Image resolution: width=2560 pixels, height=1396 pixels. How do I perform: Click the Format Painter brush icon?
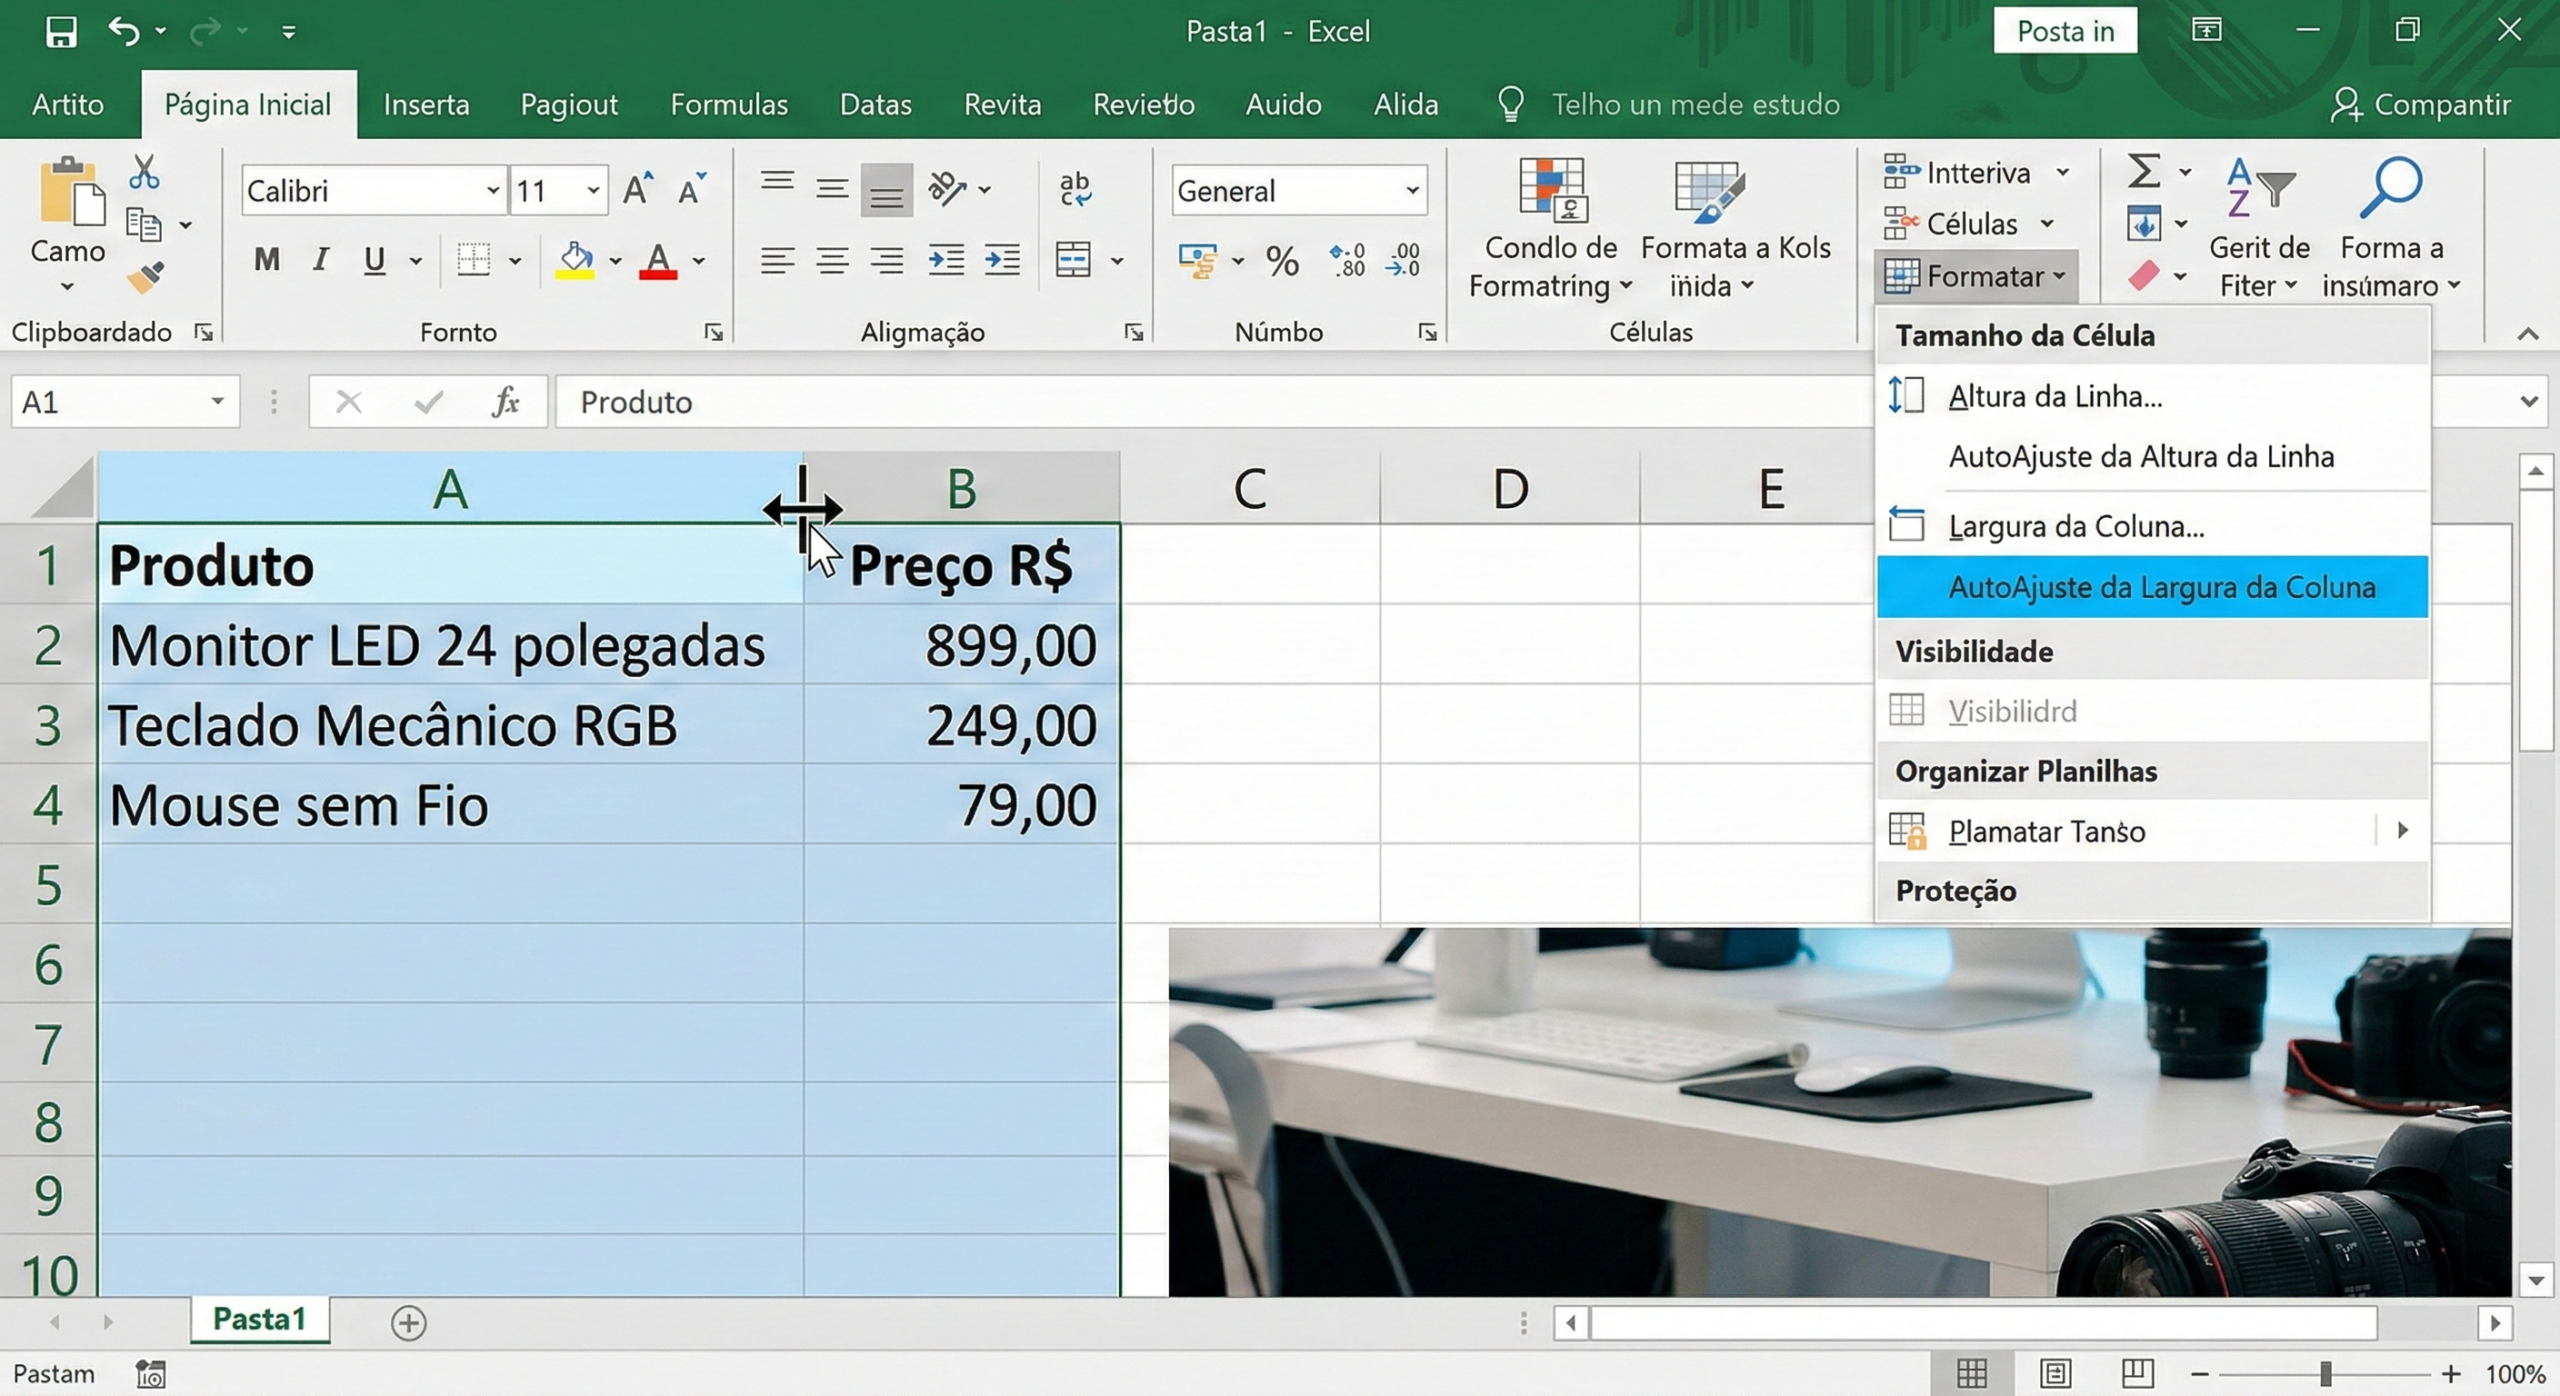pyautogui.click(x=144, y=278)
